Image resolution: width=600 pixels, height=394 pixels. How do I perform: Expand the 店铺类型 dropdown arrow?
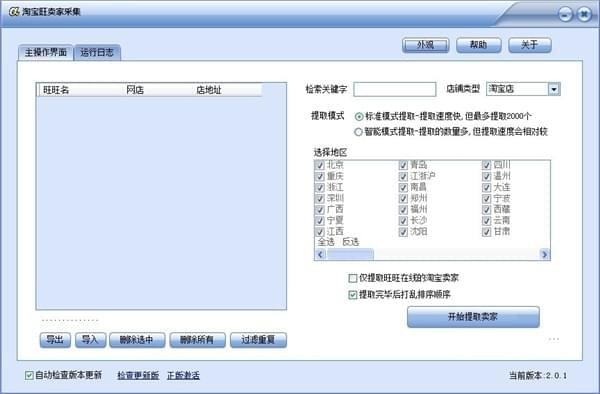[554, 89]
